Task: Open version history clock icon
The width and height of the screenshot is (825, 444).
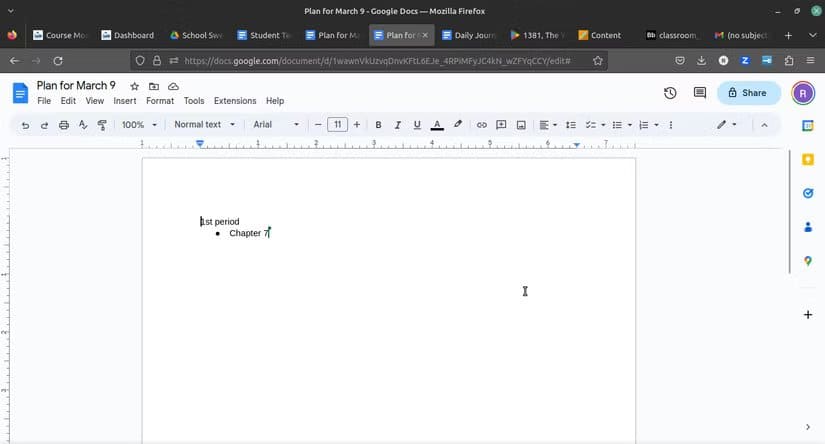Action: [x=670, y=93]
